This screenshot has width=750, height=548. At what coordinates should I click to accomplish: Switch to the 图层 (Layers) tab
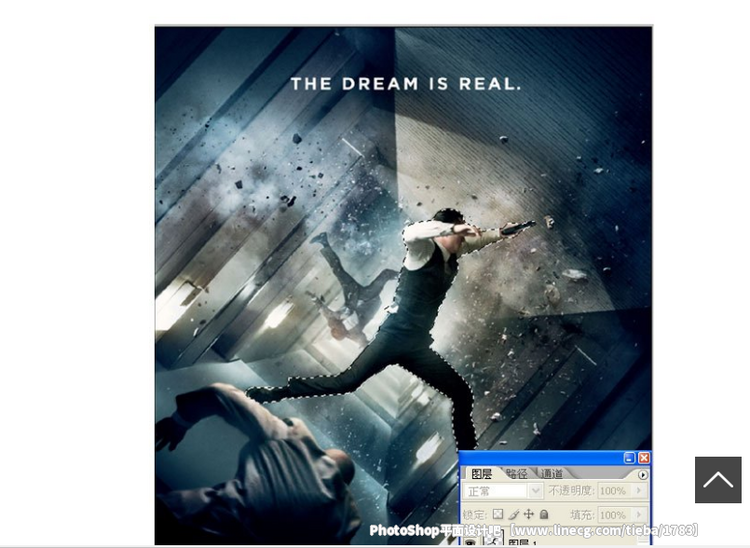481,474
